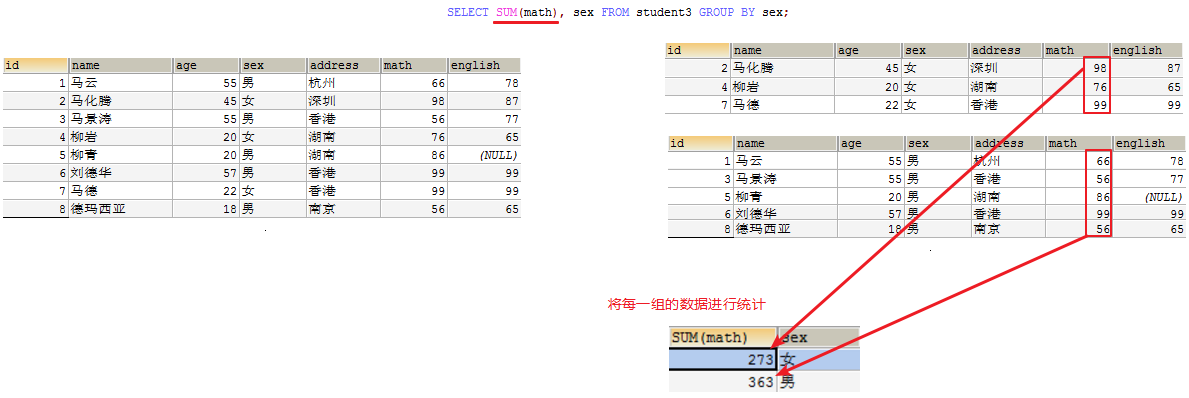The width and height of the screenshot is (1189, 398).
Task: Click the english header in the eight-row table
Action: tap(485, 65)
